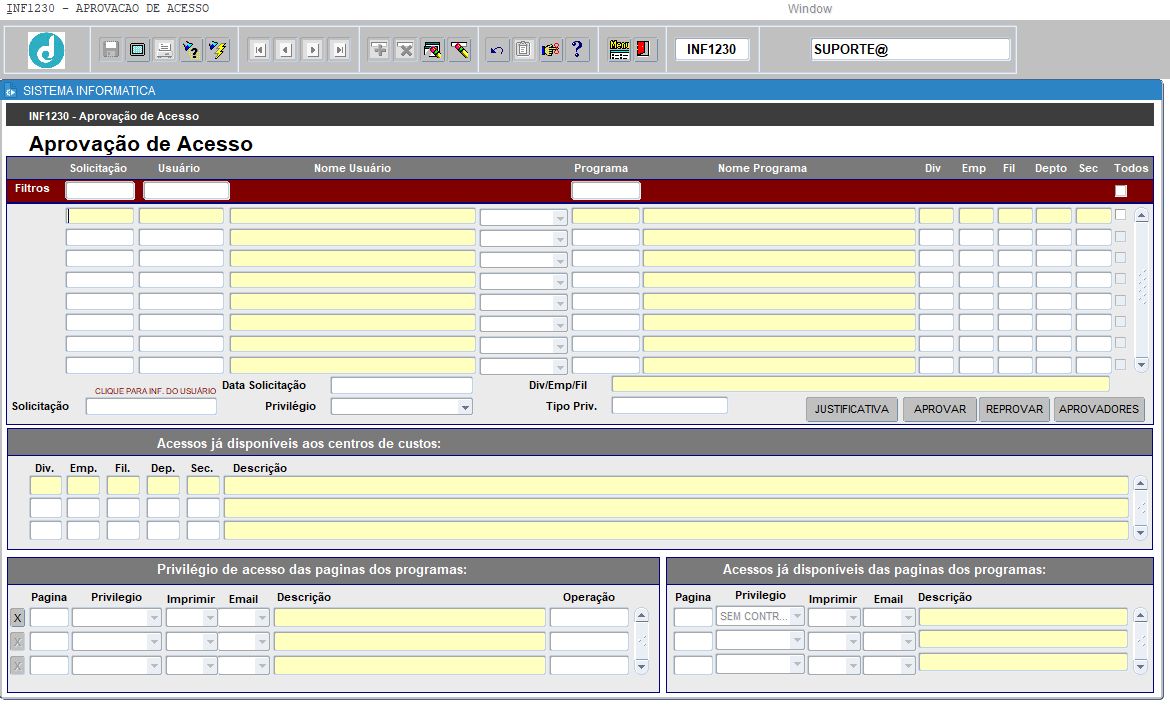
Task: Open the Menu icon in toolbar
Action: tap(619, 50)
